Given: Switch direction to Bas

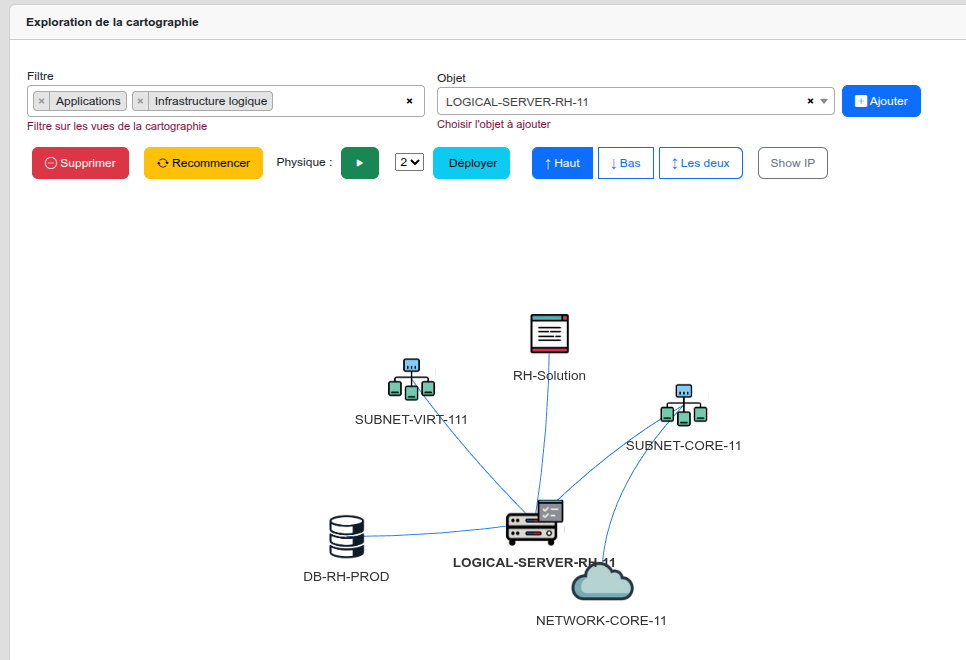Looking at the screenshot, I should [625, 163].
